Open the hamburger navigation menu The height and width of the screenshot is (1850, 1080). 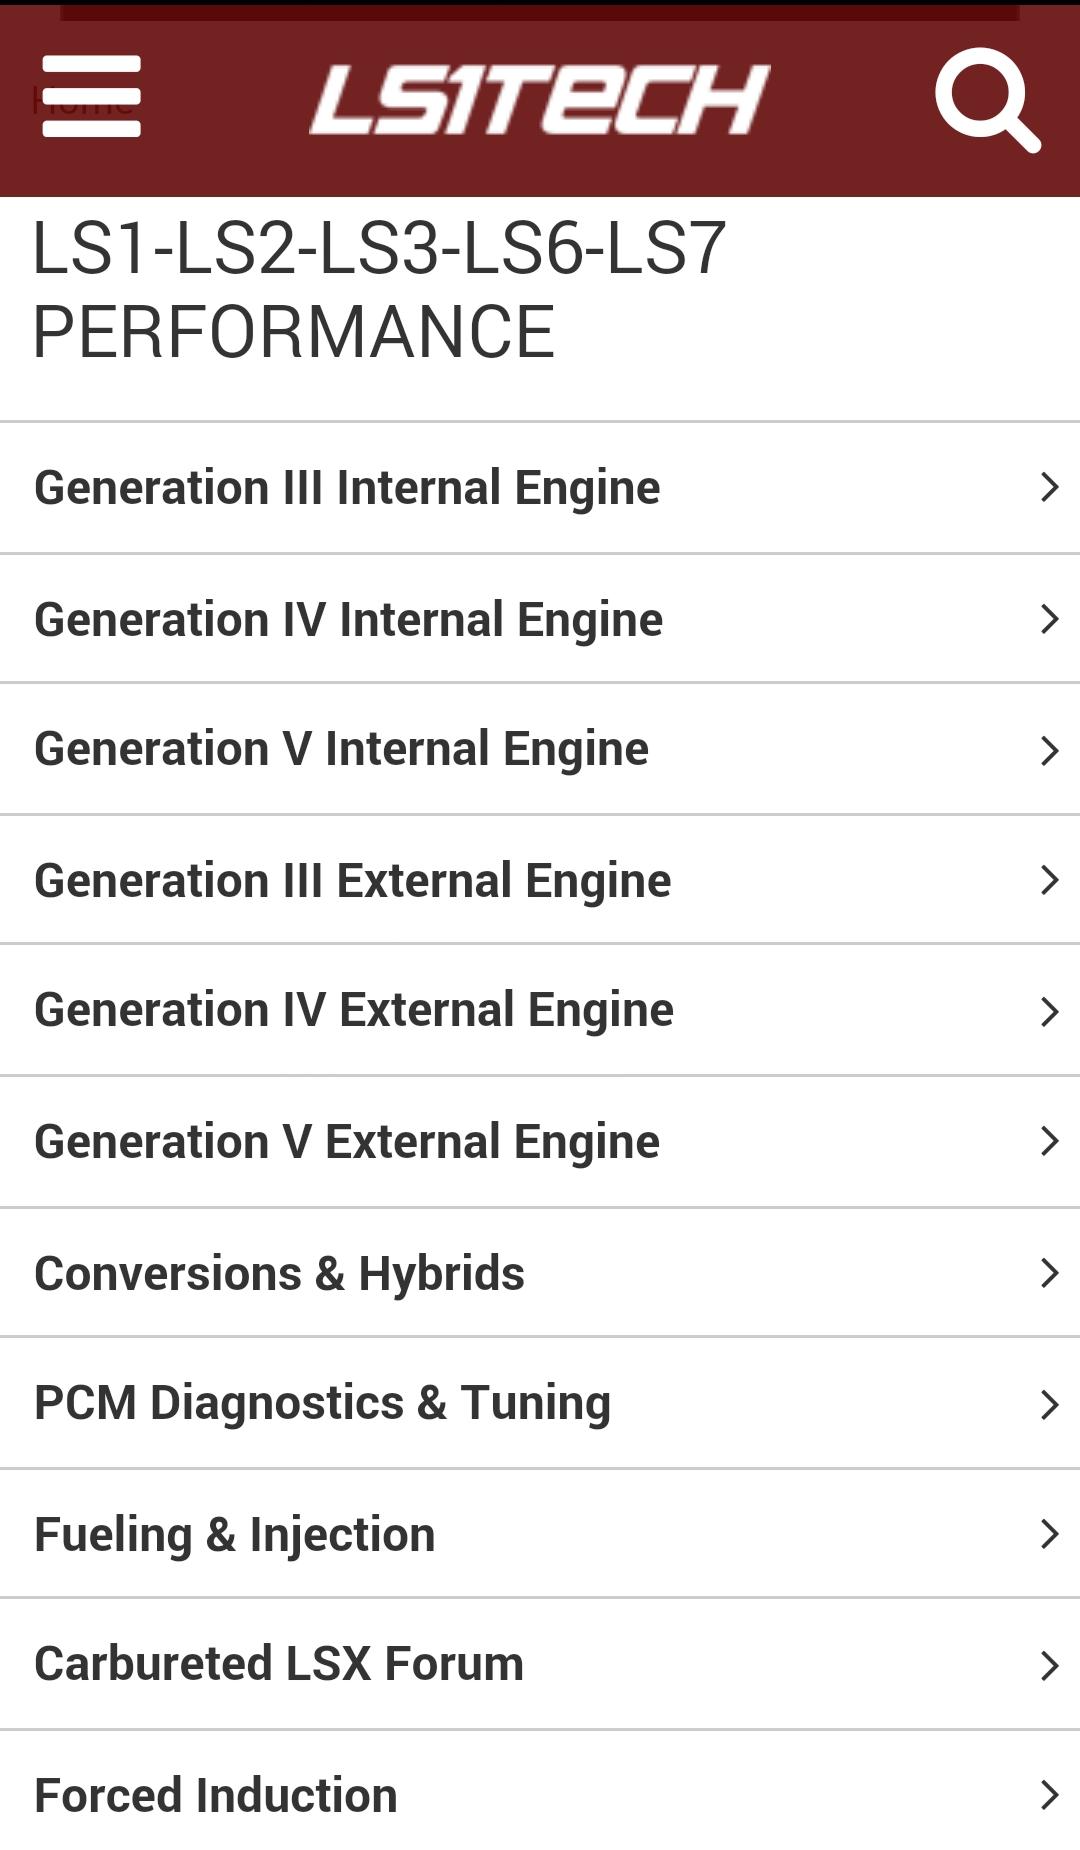(91, 97)
